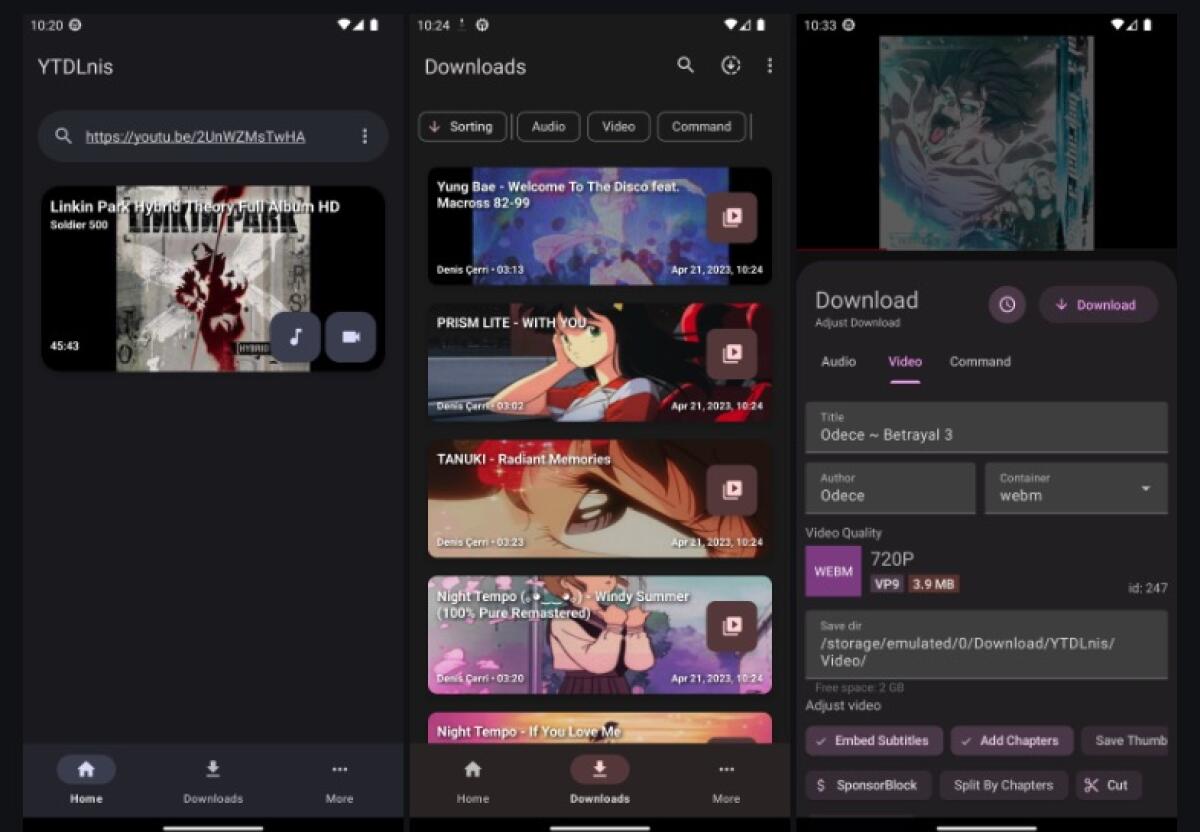Switch to the Command tab in Download sheet
This screenshot has height=832, width=1200.
pos(980,362)
